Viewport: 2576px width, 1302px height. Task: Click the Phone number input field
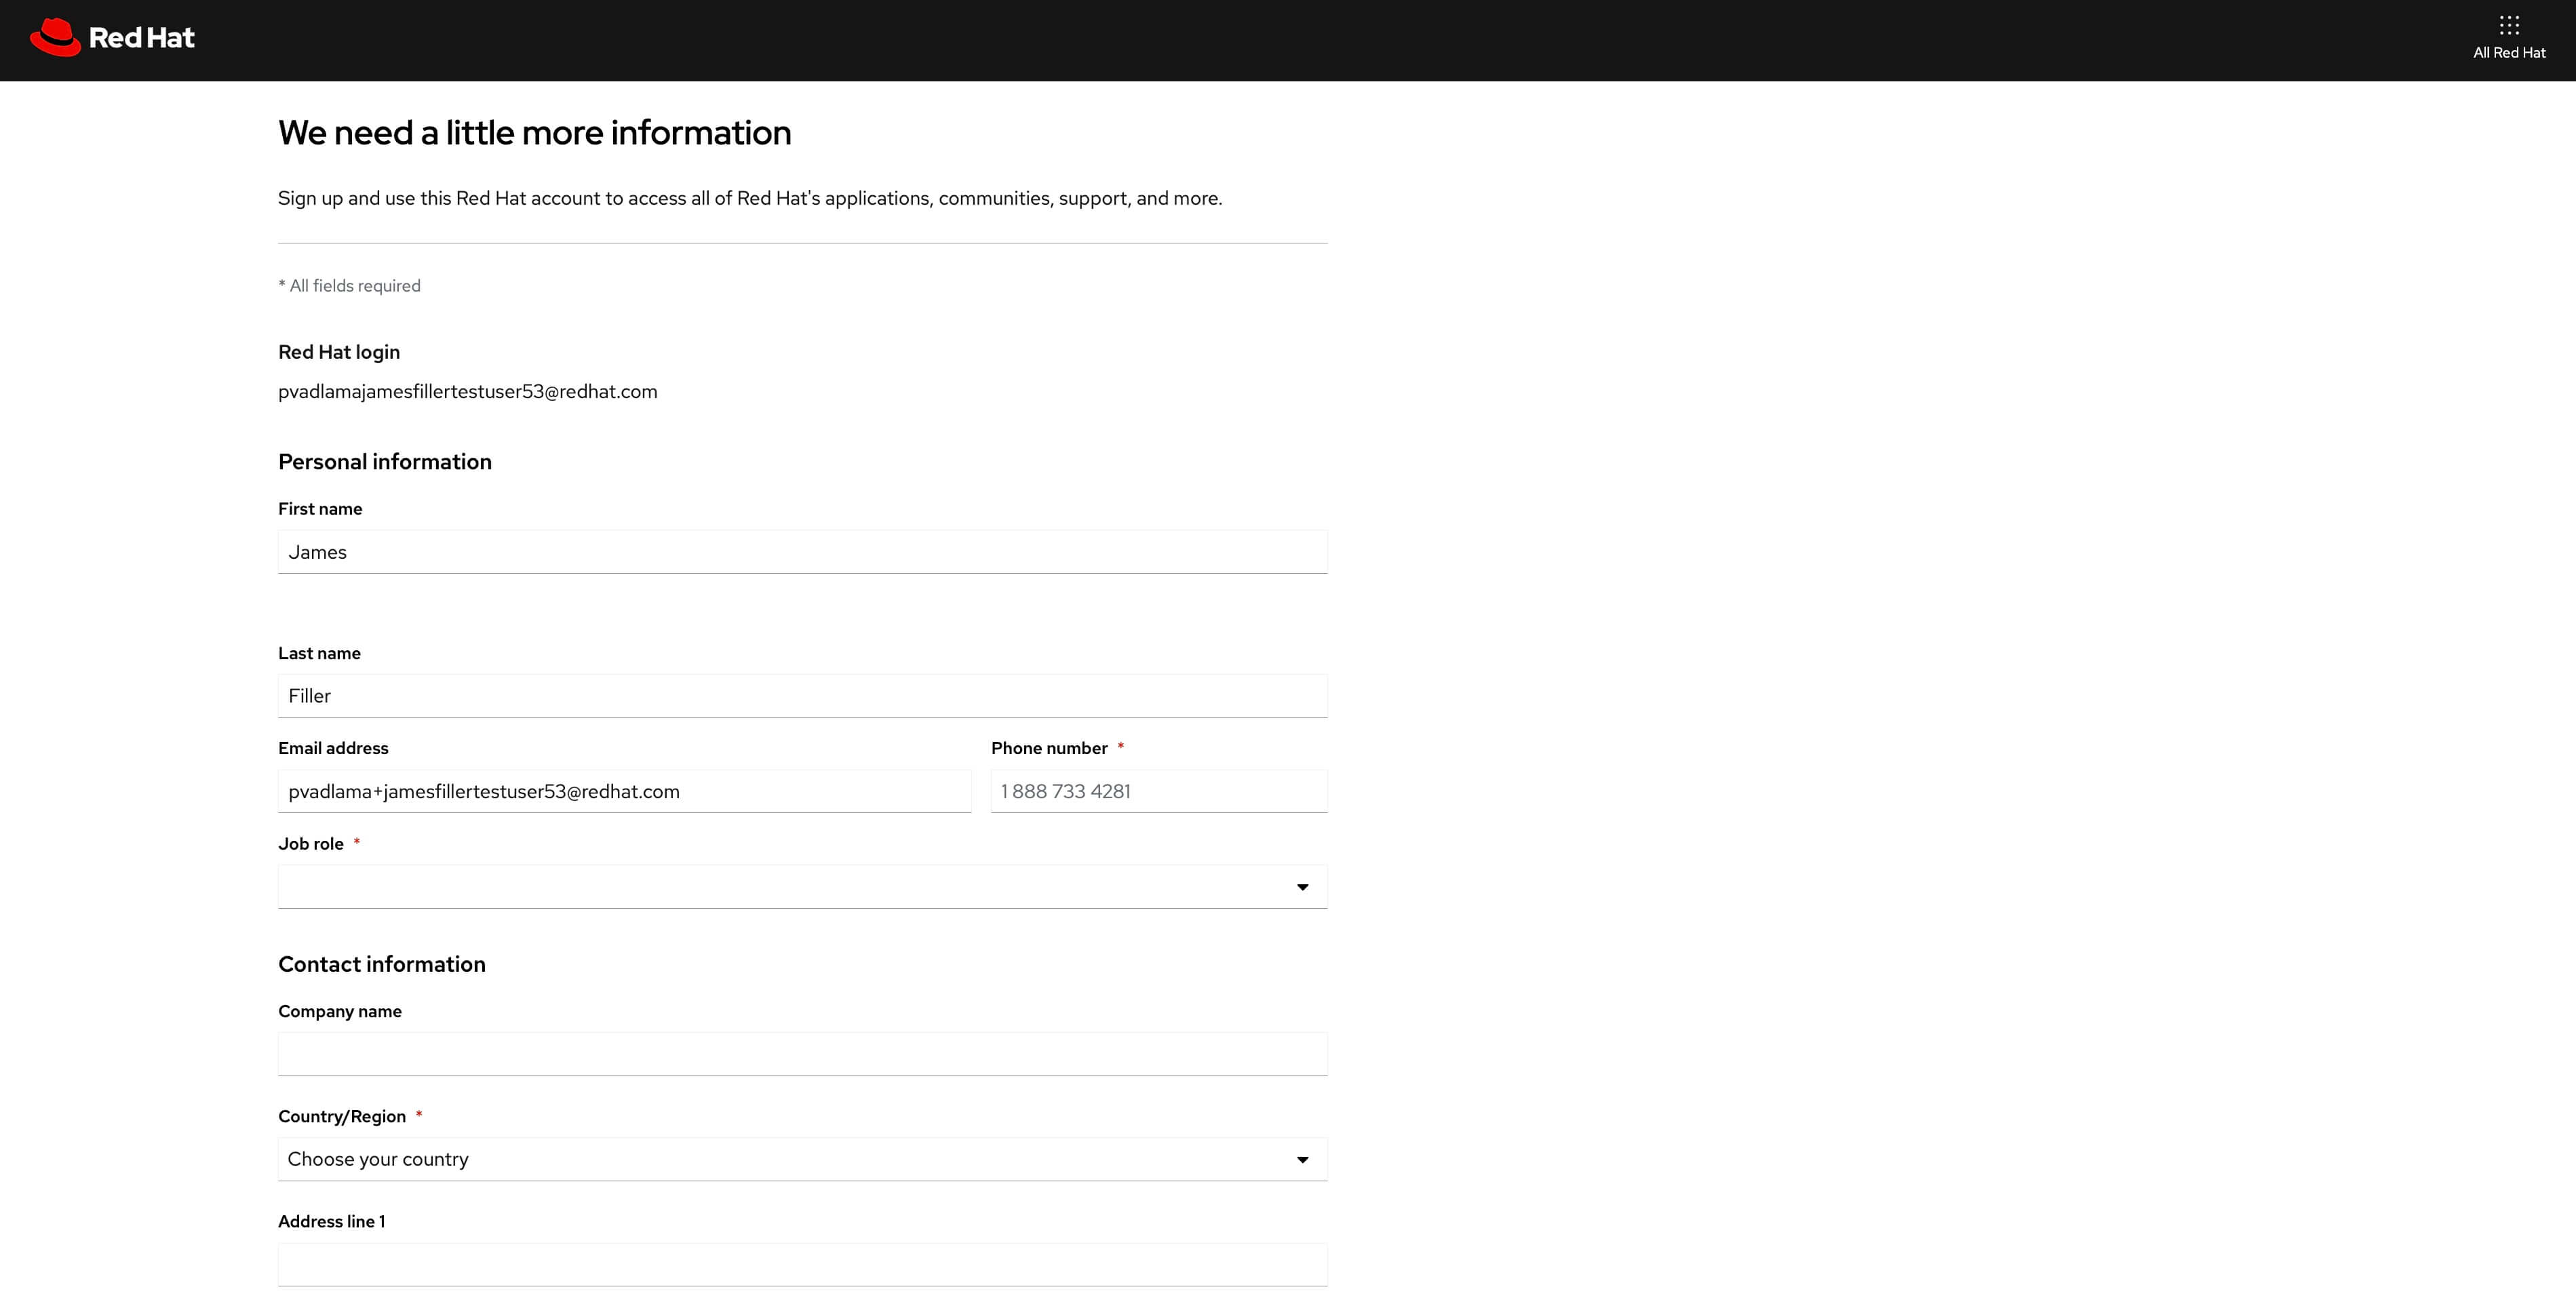1158,791
